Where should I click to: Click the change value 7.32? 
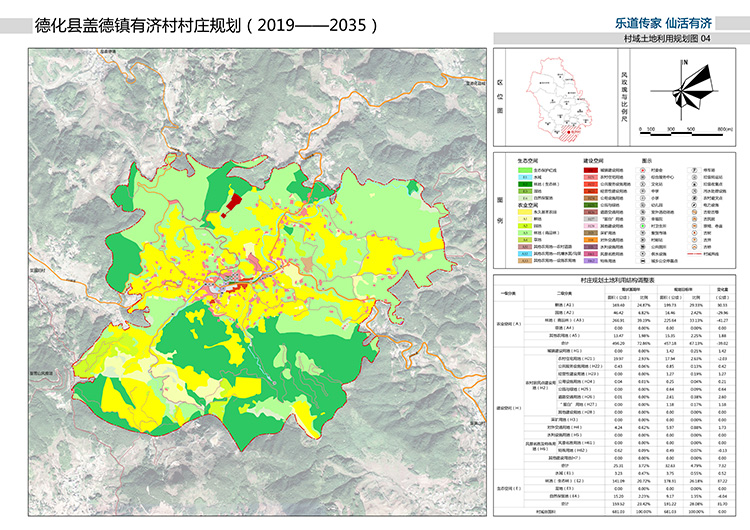tap(723, 466)
